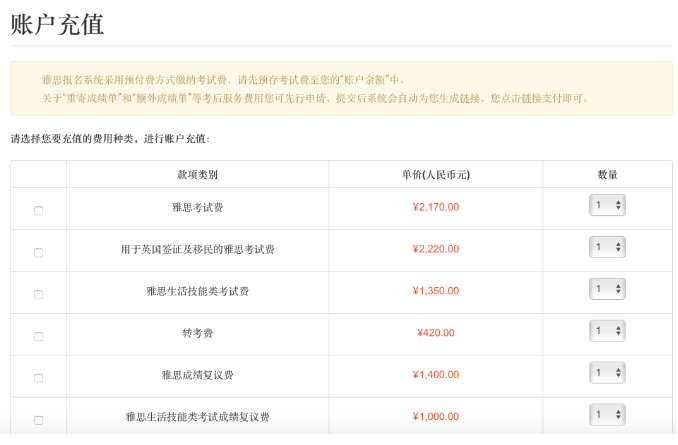The width and height of the screenshot is (678, 445).
Task: Click the notice line starting 雅思报名系统采用预付费方式
Action: (224, 80)
